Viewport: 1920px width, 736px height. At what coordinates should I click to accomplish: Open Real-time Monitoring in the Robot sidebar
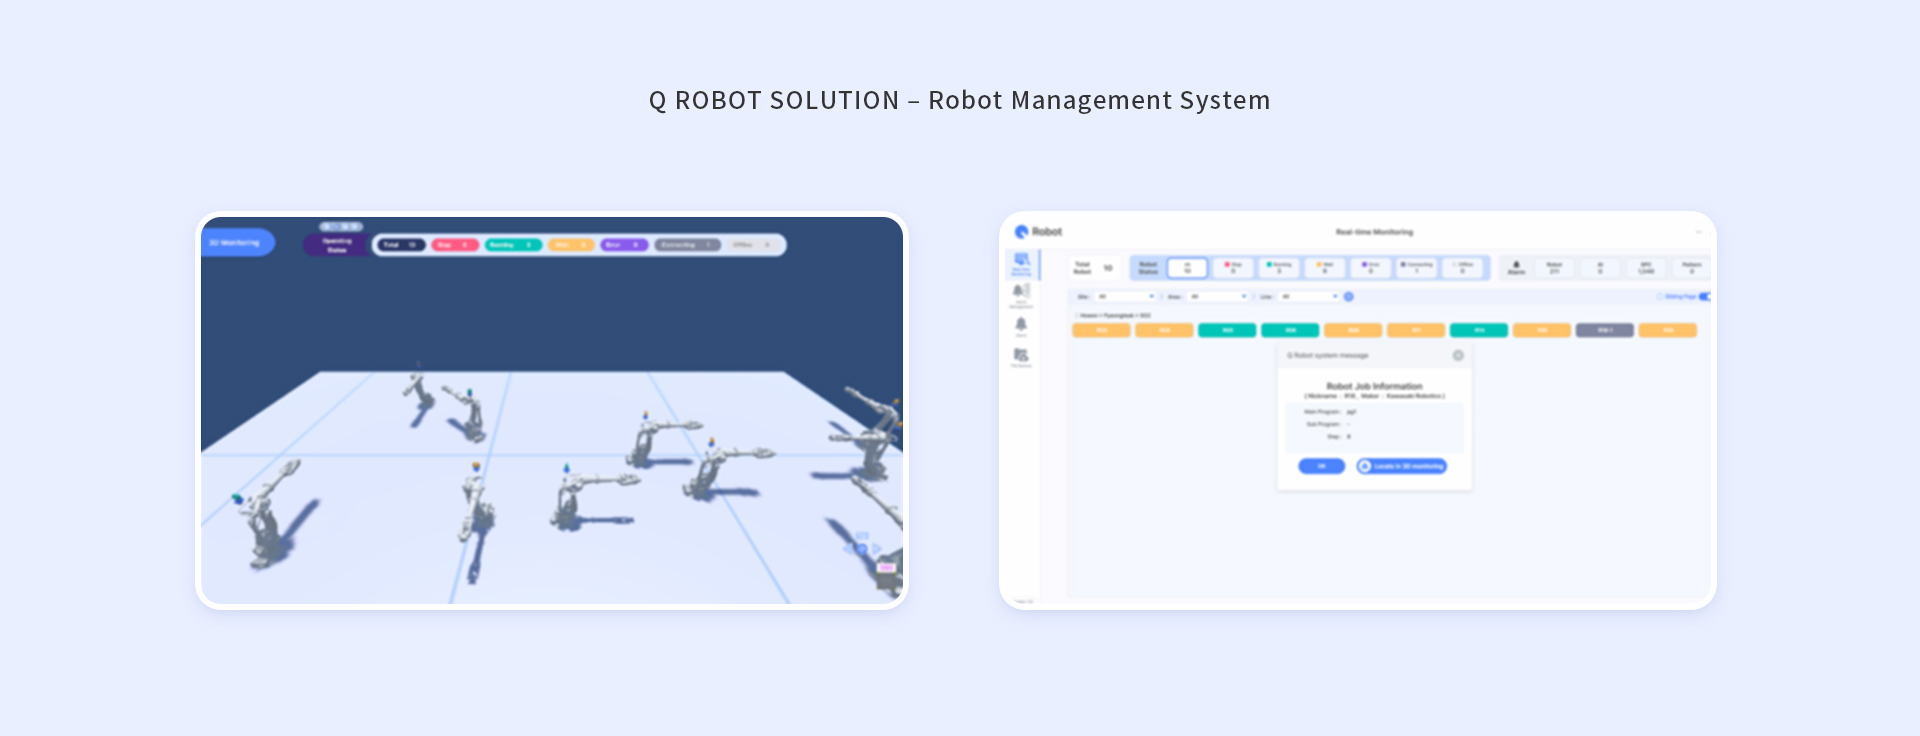point(1021,264)
